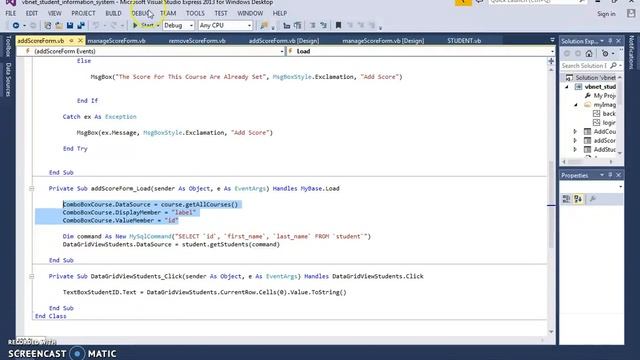Open the Start button dropdown arrow
640x360 pixels.
click(158, 25)
